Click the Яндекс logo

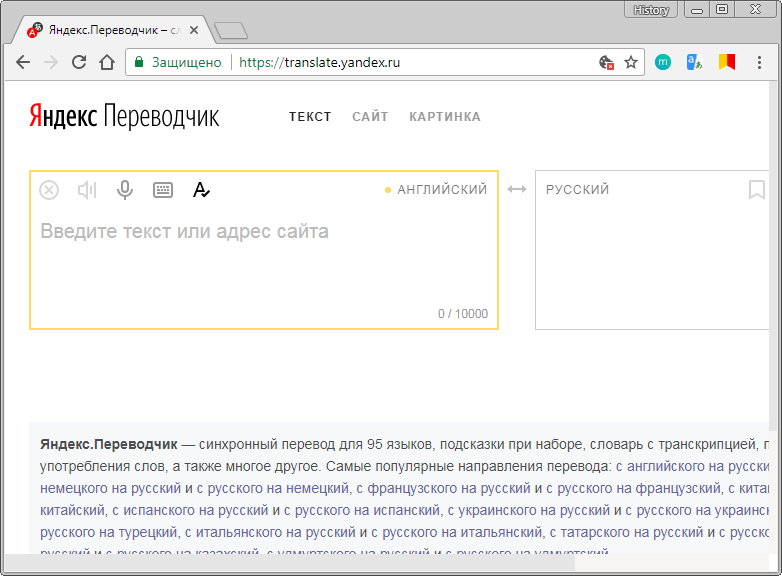63,116
